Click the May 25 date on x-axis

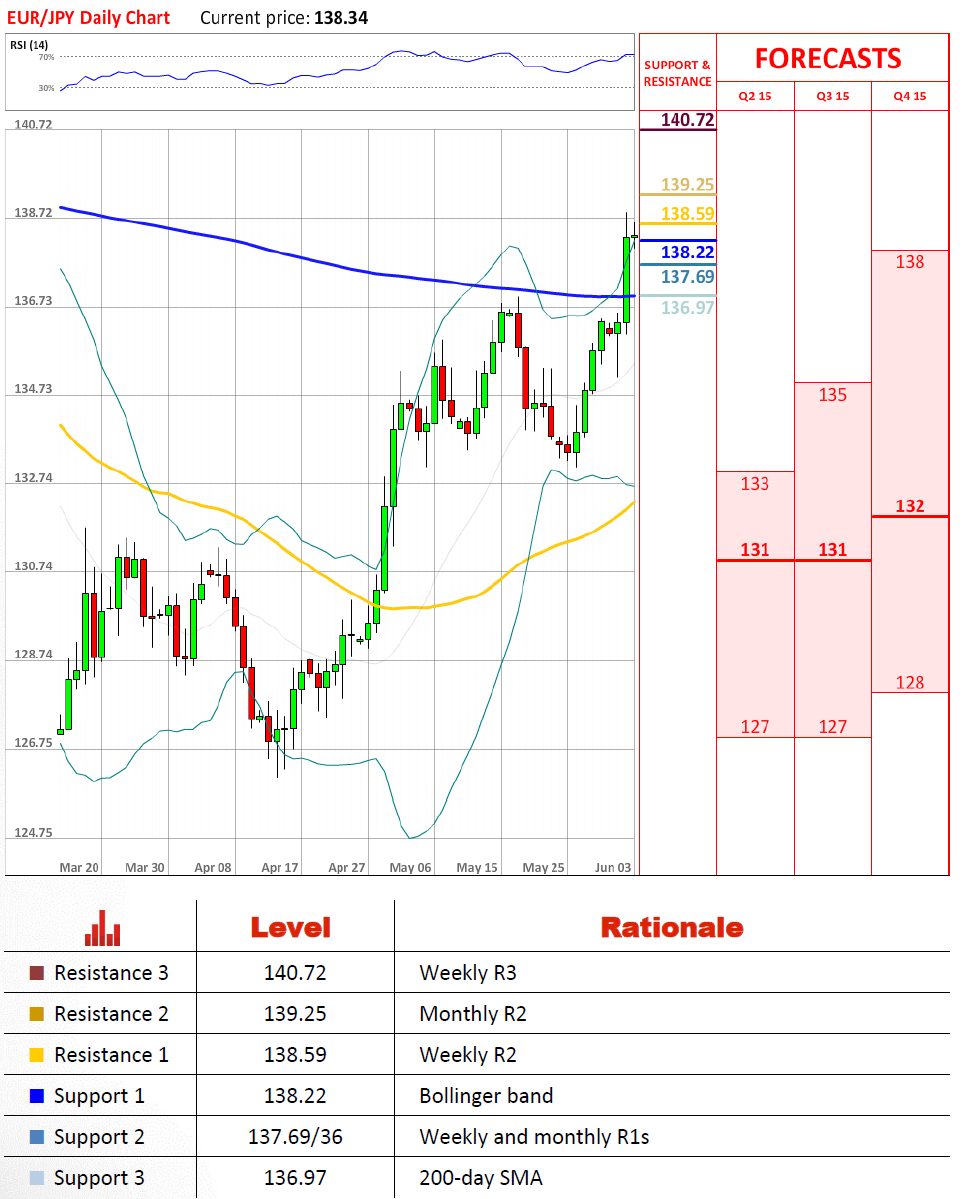click(x=543, y=868)
